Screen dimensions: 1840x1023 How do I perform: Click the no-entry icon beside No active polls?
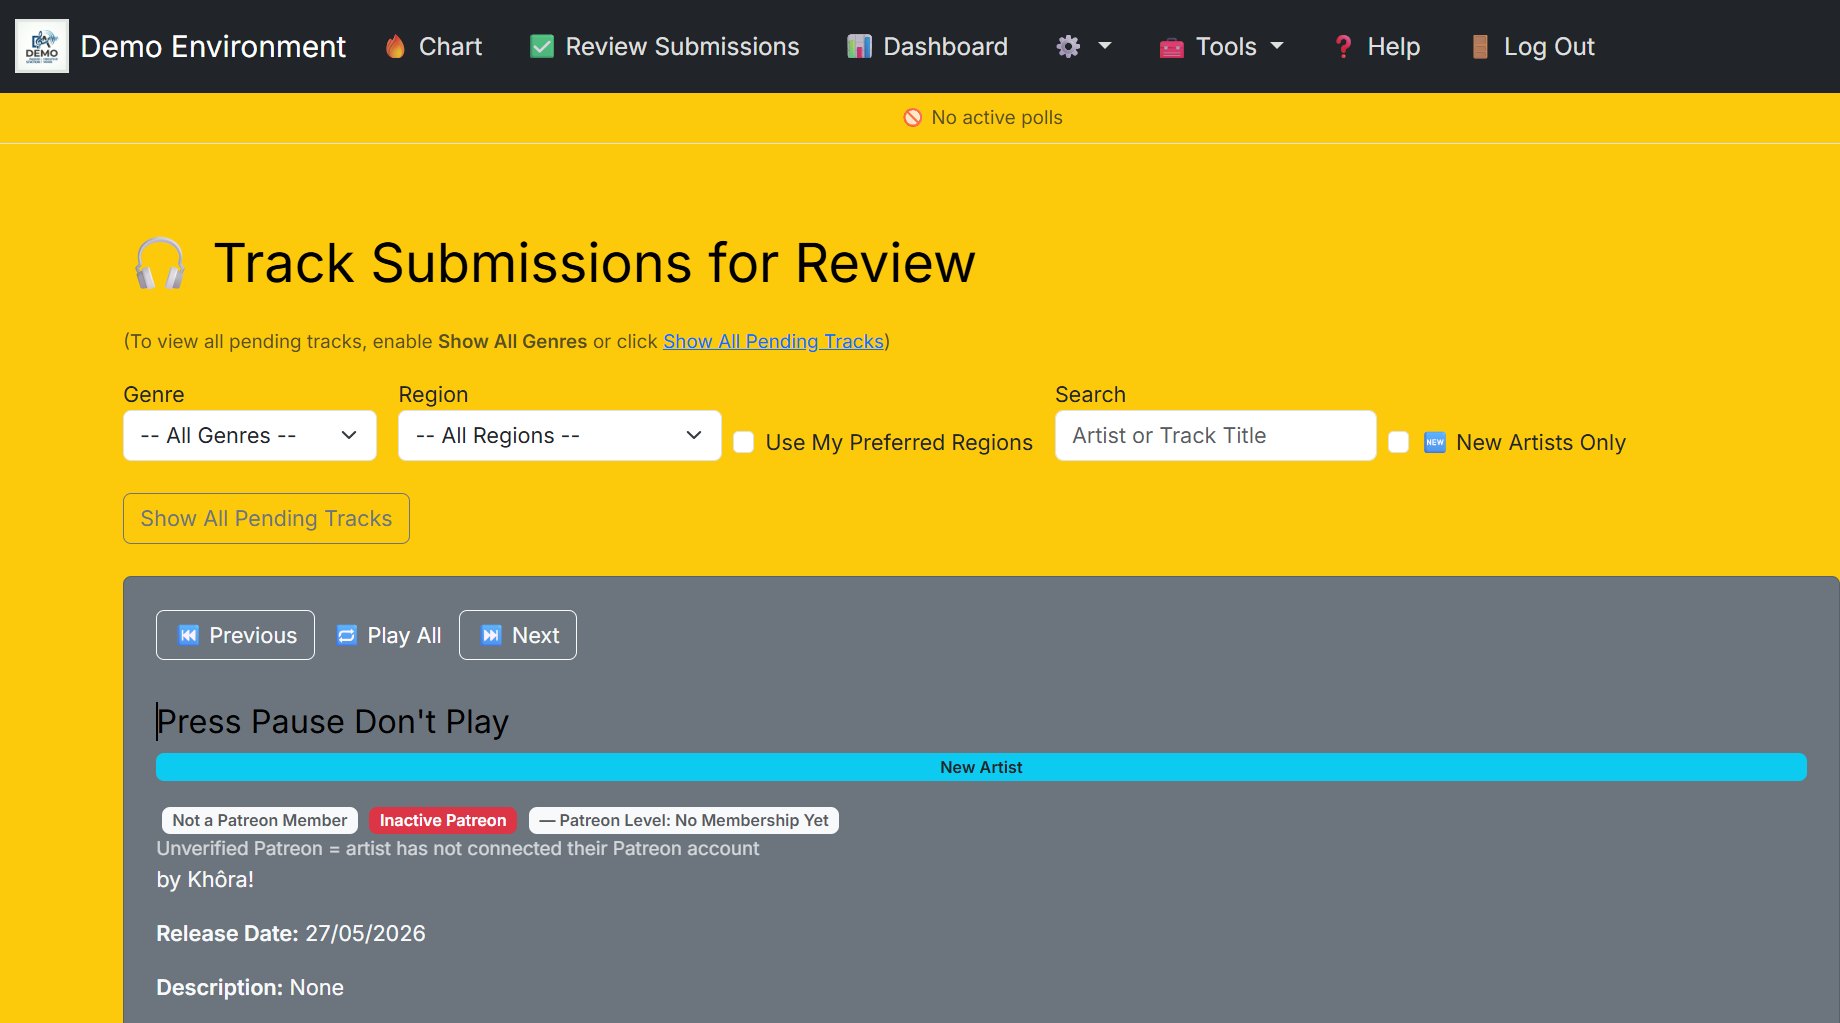coord(912,117)
